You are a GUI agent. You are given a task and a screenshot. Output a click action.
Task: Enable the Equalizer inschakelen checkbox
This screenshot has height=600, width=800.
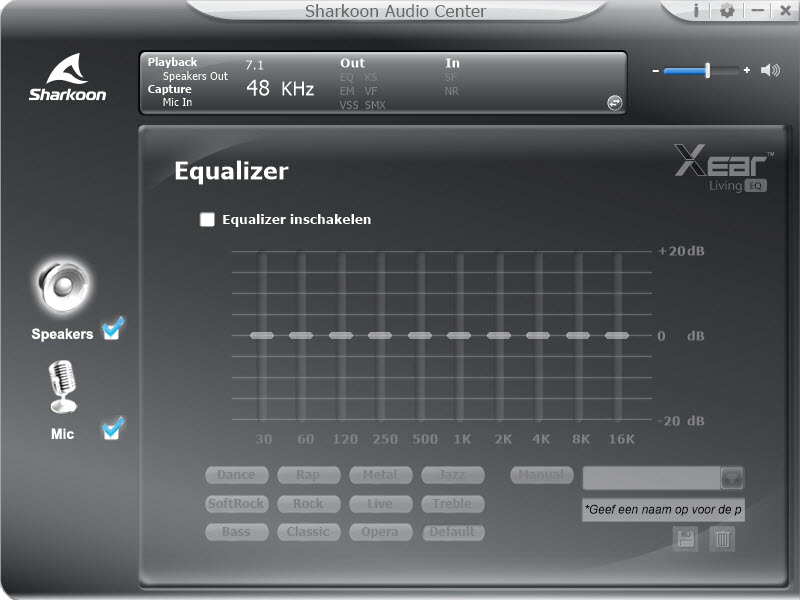click(208, 220)
